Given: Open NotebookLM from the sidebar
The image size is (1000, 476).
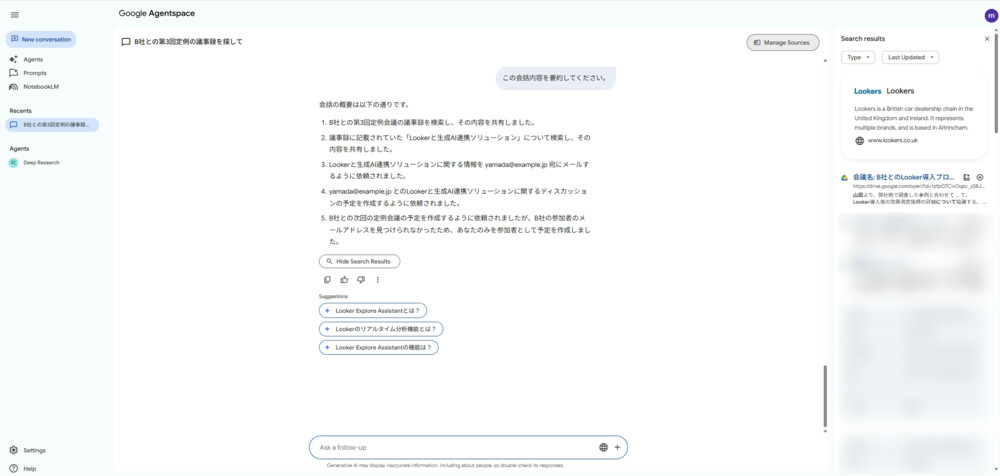Looking at the screenshot, I should (x=41, y=86).
